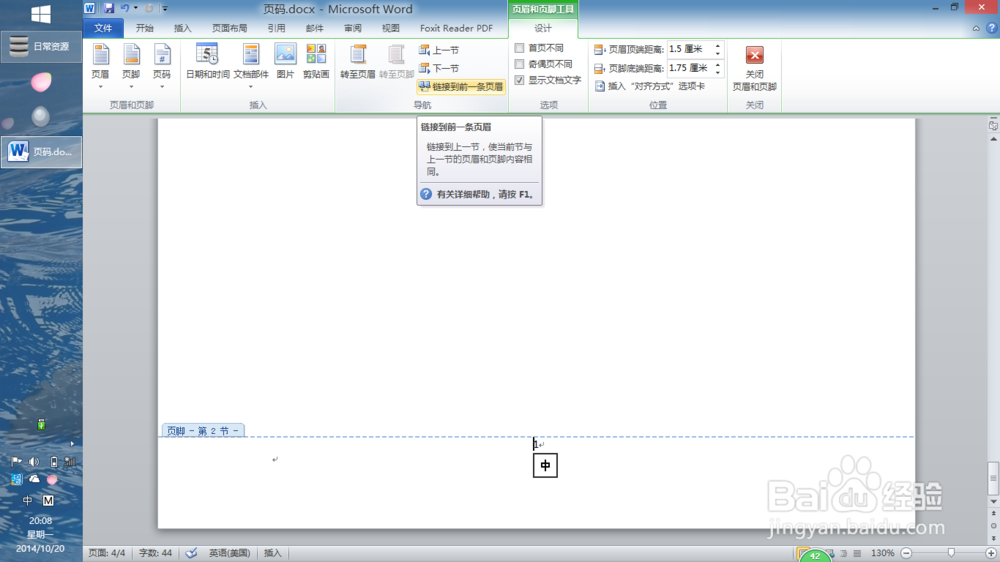Undo last action in quick access toolbar

point(125,8)
